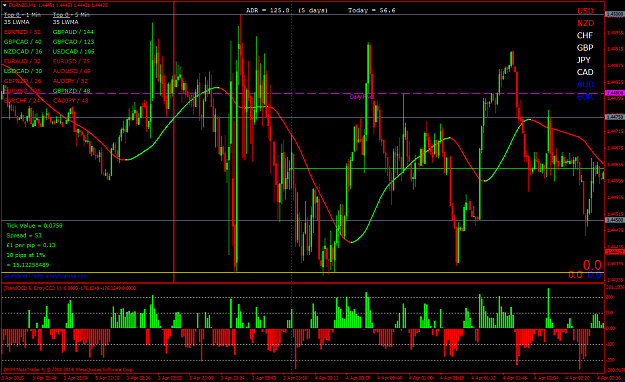The height and width of the screenshot is (382, 625).
Task: Click the 'GBPCAD / 123' row
Action: pos(73,41)
